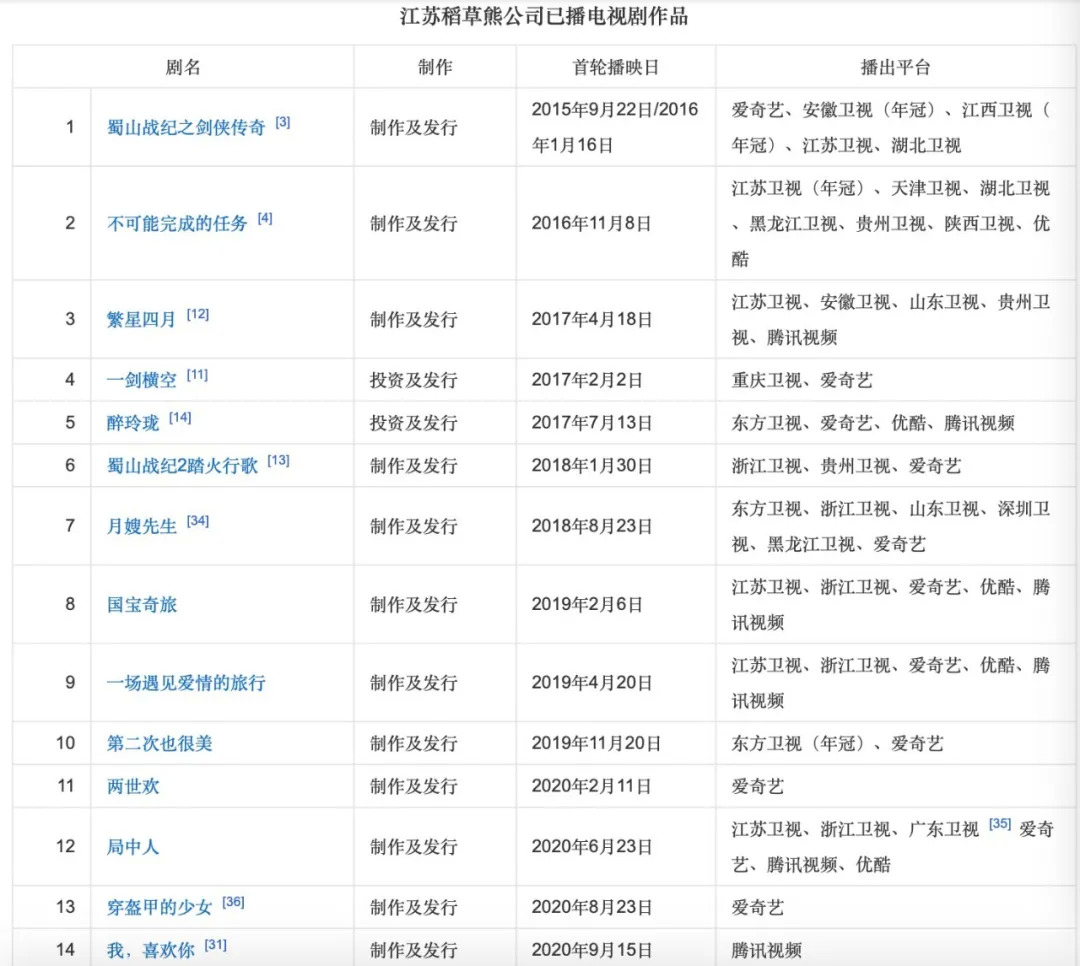Open the 繁星四月 link
The width and height of the screenshot is (1080, 966).
point(141,320)
